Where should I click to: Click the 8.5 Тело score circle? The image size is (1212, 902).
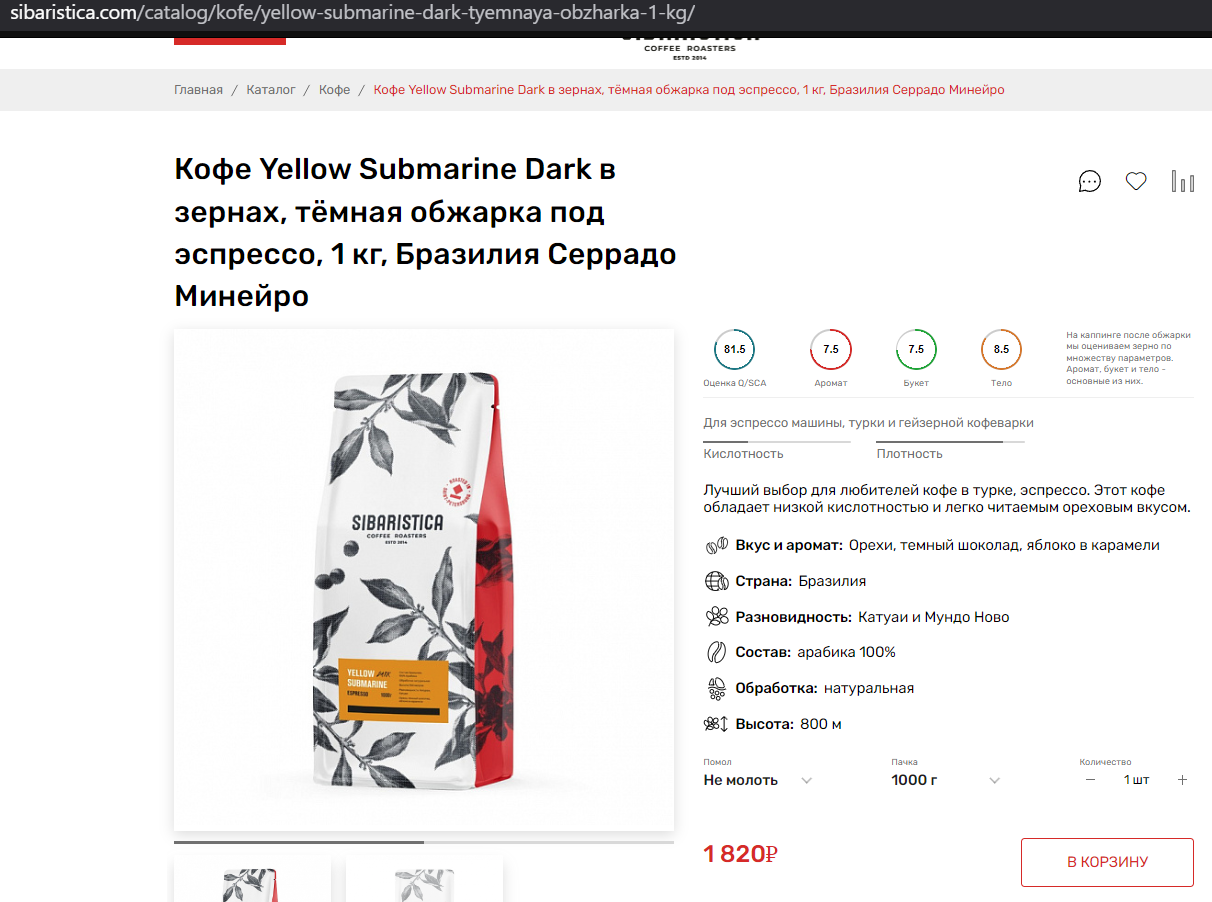(x=1001, y=349)
